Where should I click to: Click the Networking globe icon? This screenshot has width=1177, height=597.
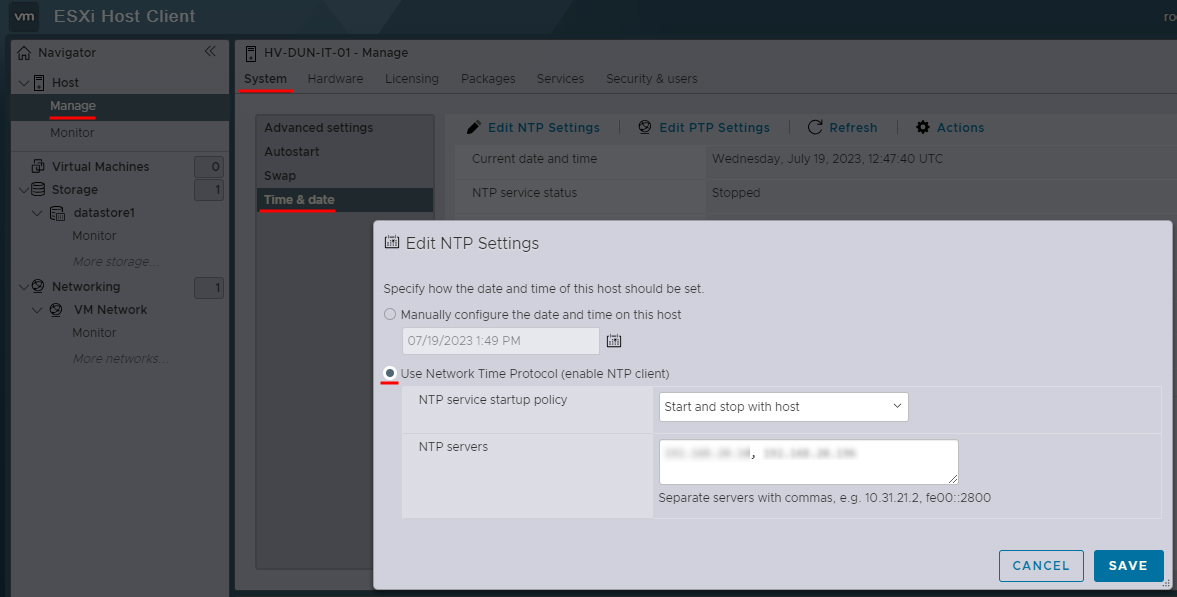point(38,286)
